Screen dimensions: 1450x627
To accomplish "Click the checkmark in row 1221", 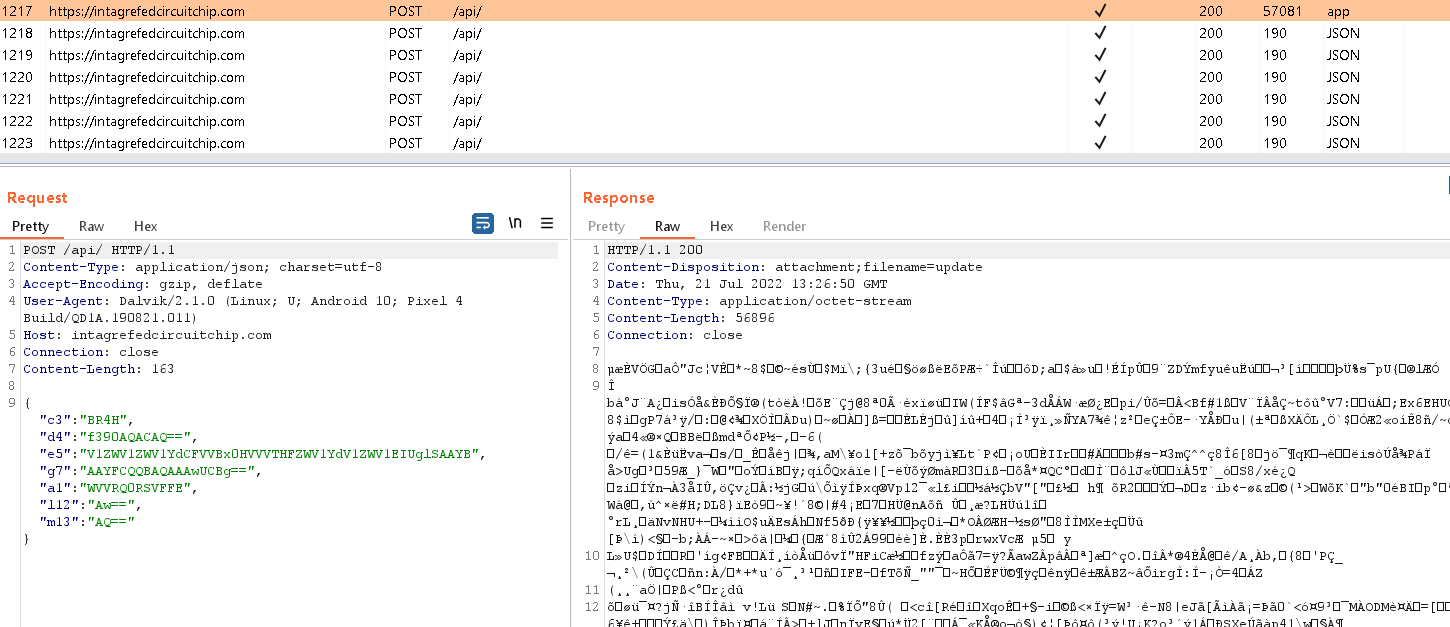I will pos(1100,100).
